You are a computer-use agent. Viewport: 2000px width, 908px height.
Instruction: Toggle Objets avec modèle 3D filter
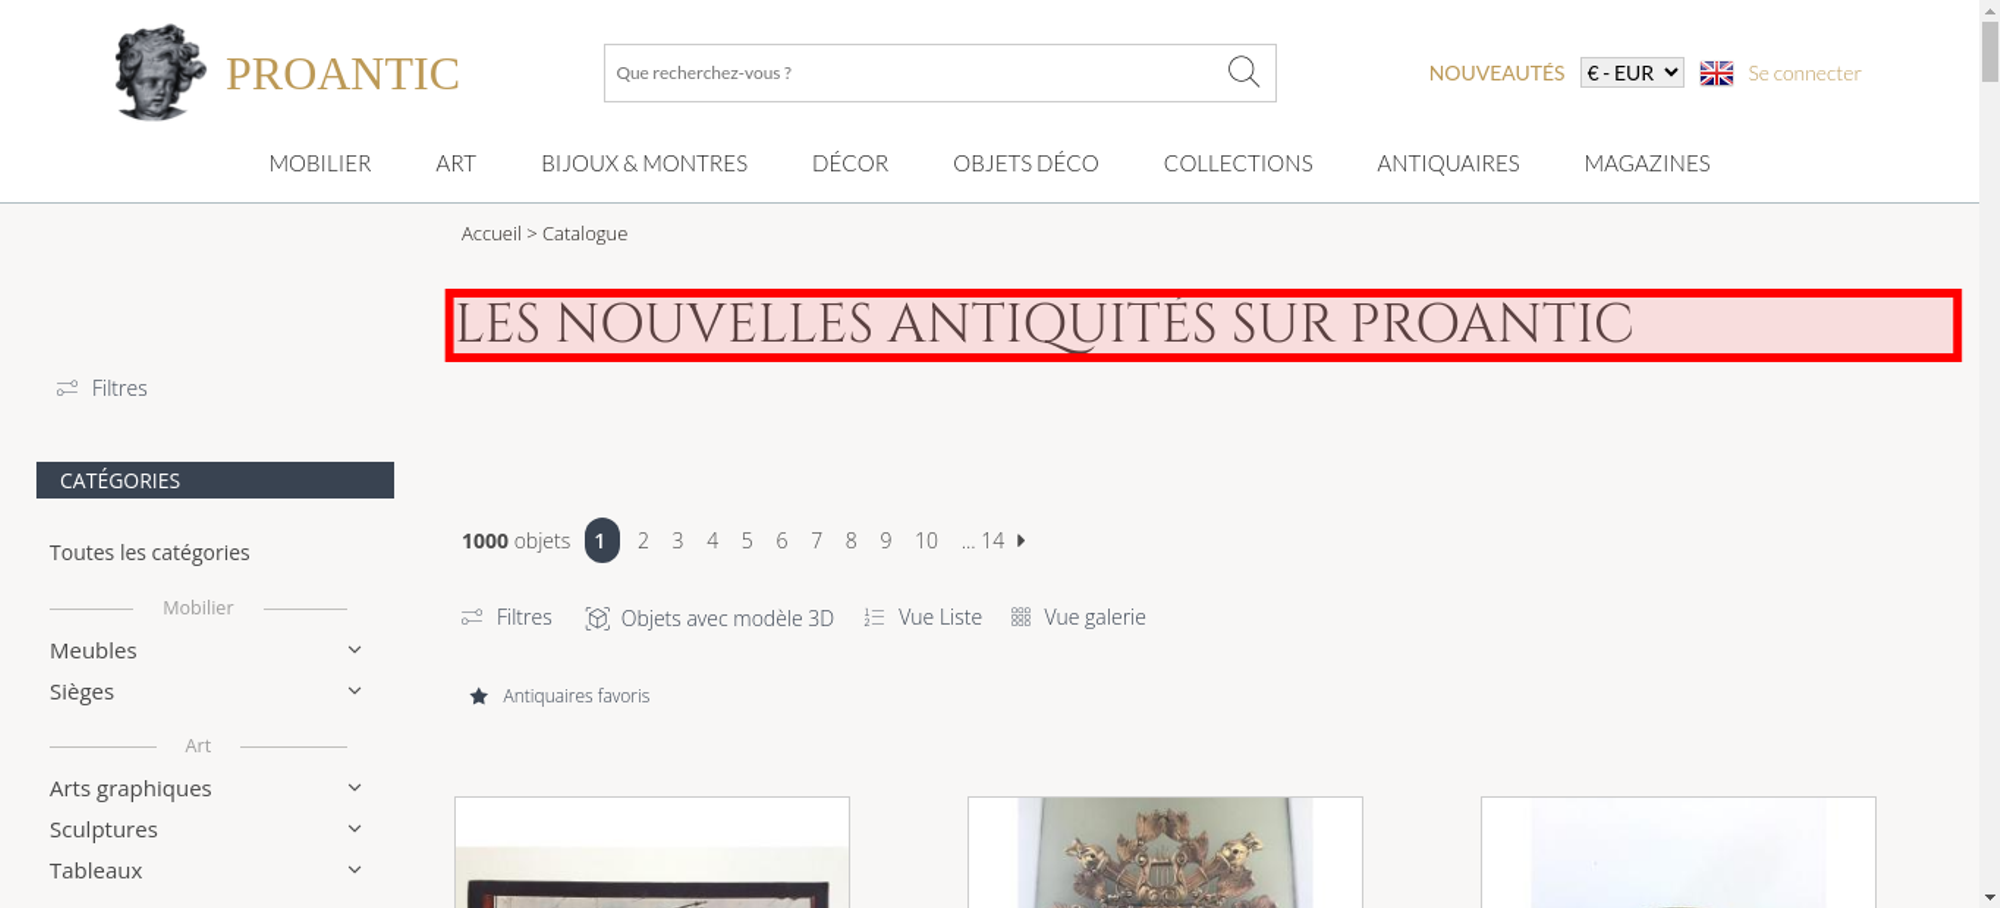tap(709, 618)
